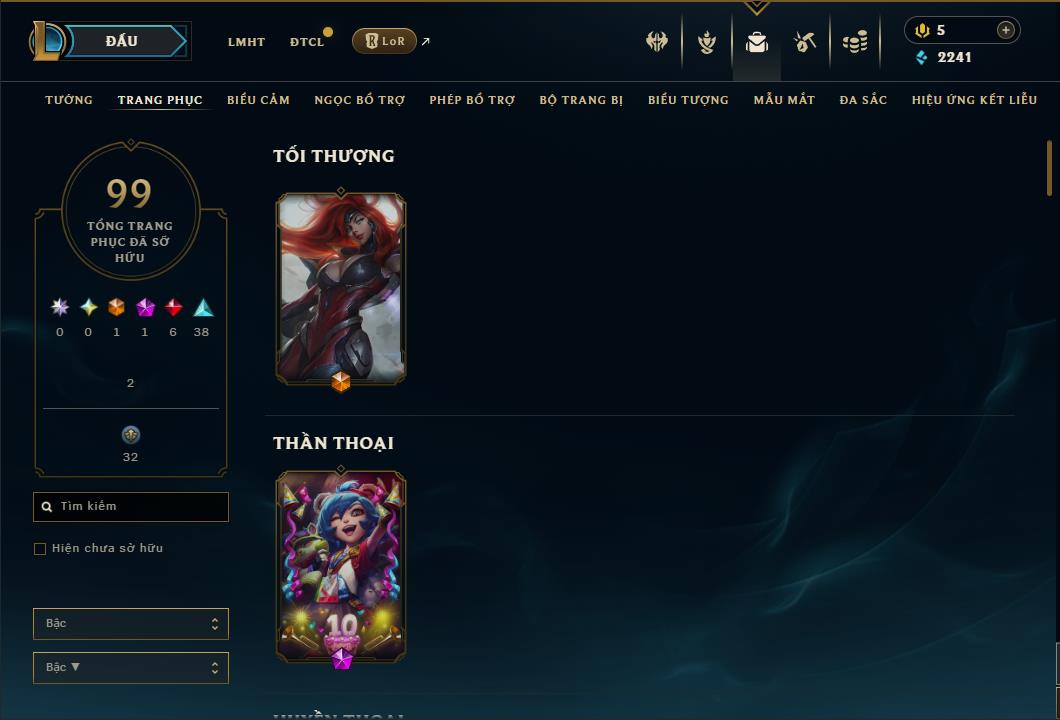Open the LoR external link button
The height and width of the screenshot is (720, 1060).
click(384, 41)
